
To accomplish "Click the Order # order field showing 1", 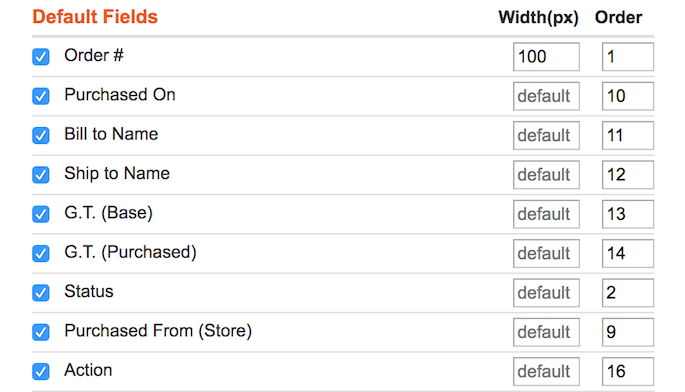I will point(628,57).
